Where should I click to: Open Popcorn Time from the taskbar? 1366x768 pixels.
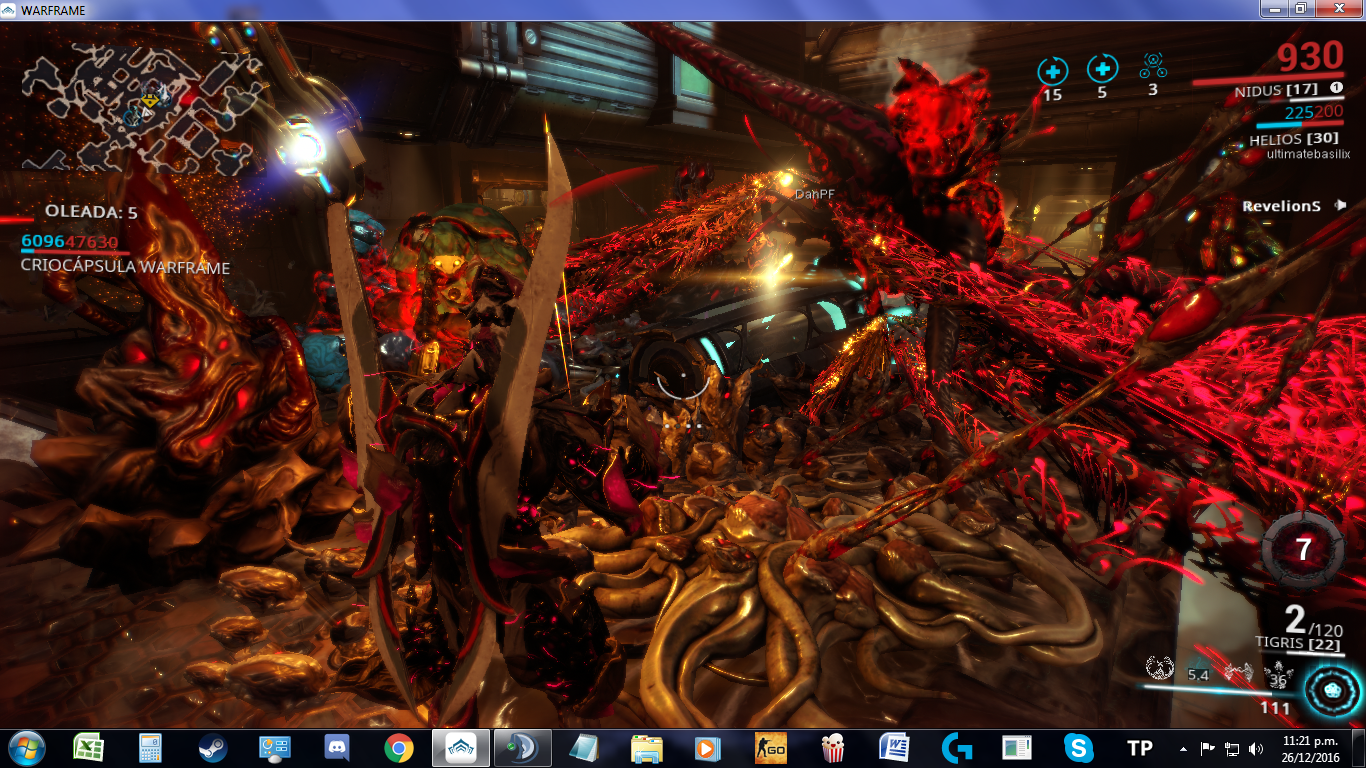[x=832, y=747]
